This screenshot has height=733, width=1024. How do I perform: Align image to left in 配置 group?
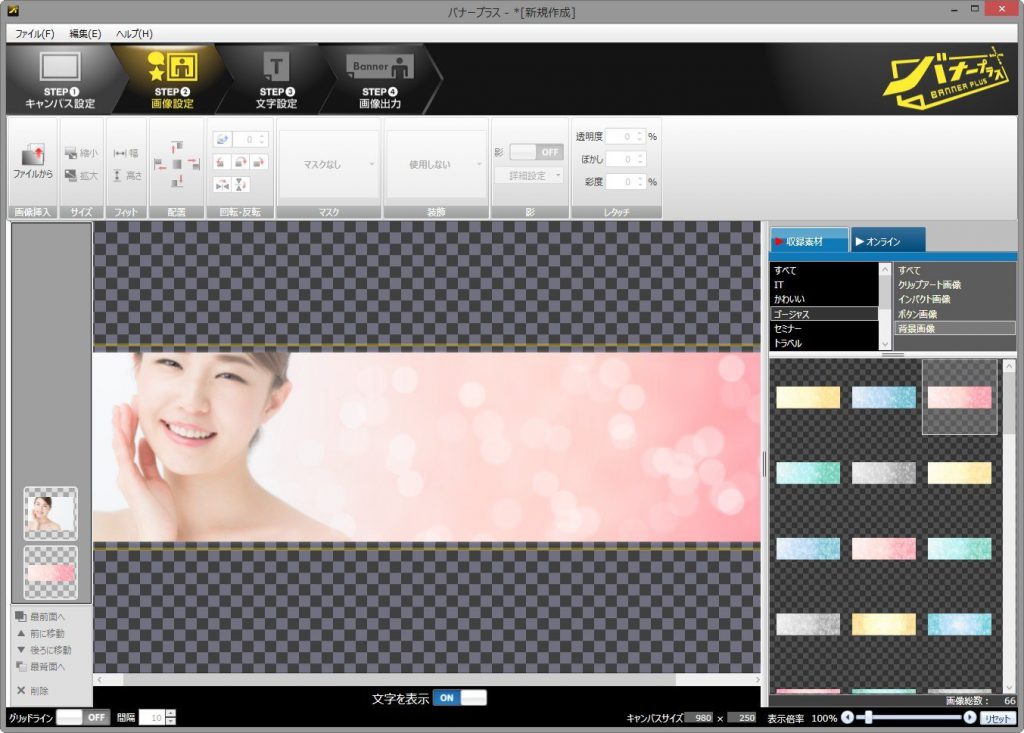160,164
